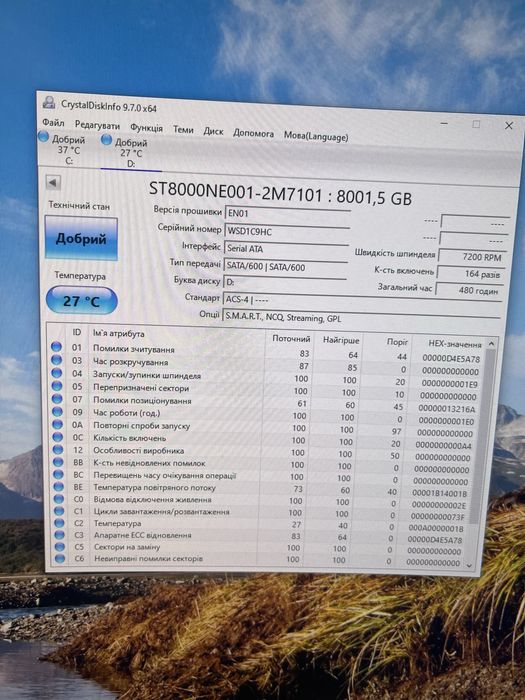Click the power on hours field 480 годин
Viewport: 525px width, 700px height.
click(x=469, y=290)
